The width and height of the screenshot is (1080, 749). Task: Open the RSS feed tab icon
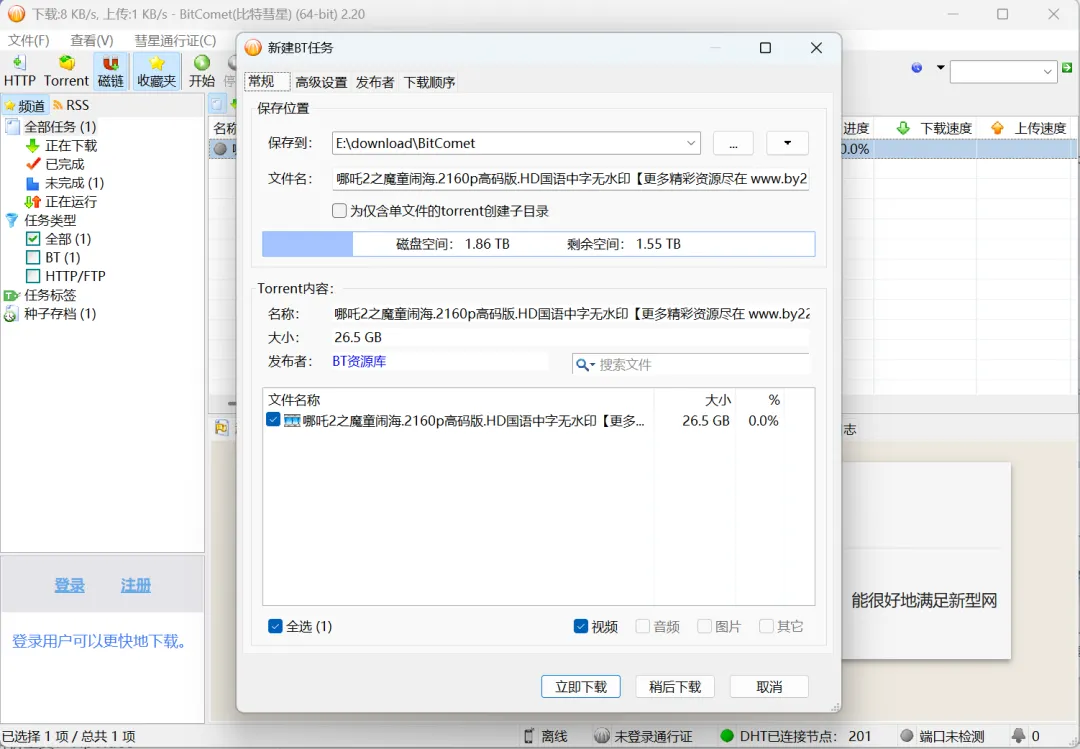(x=58, y=105)
